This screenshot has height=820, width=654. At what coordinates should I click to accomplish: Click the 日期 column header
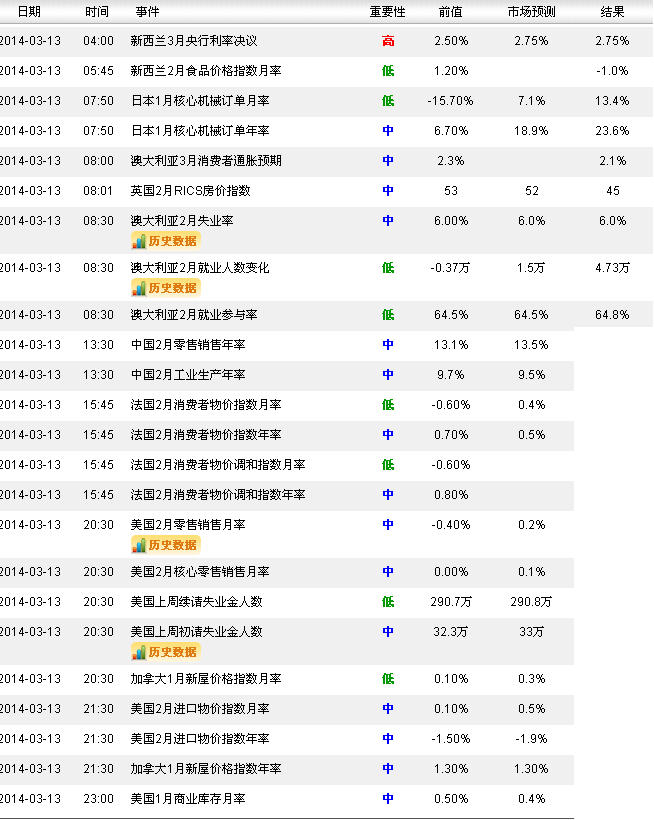tap(29, 12)
